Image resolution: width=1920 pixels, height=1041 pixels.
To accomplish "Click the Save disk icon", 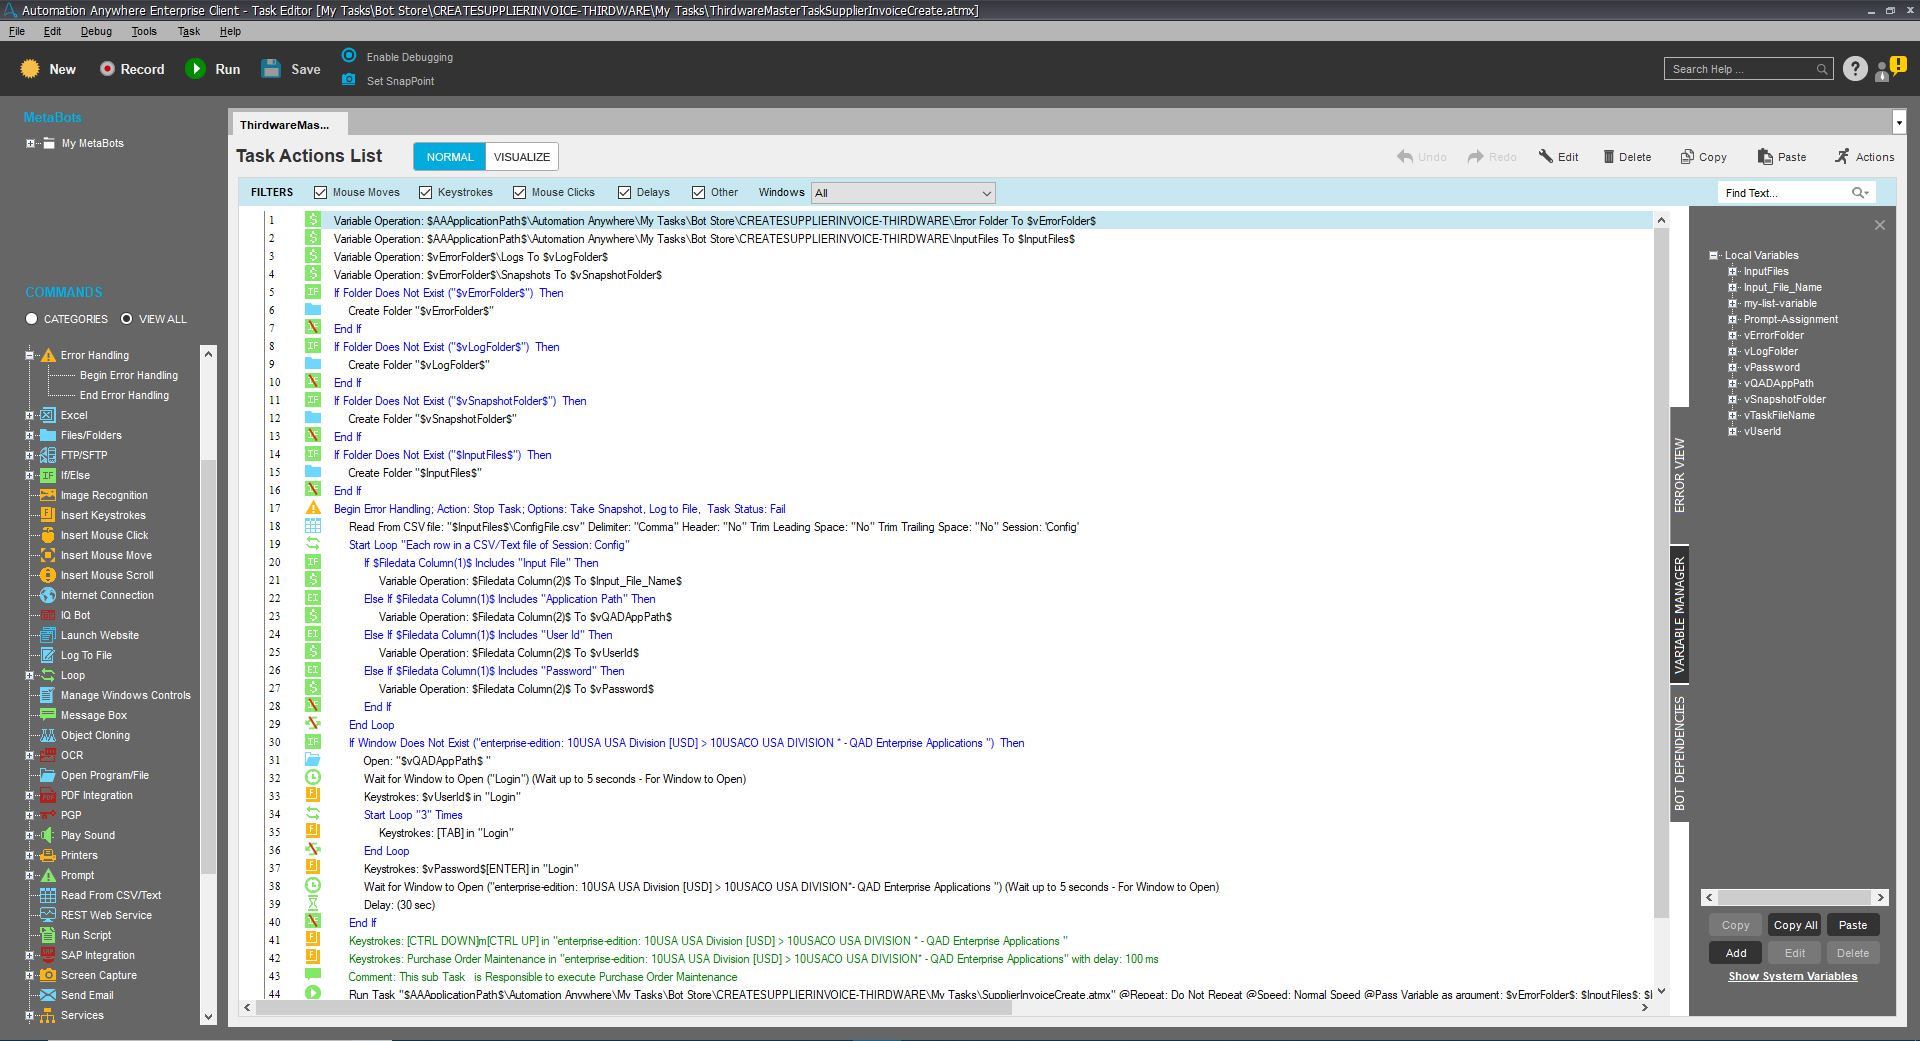I will (271, 69).
